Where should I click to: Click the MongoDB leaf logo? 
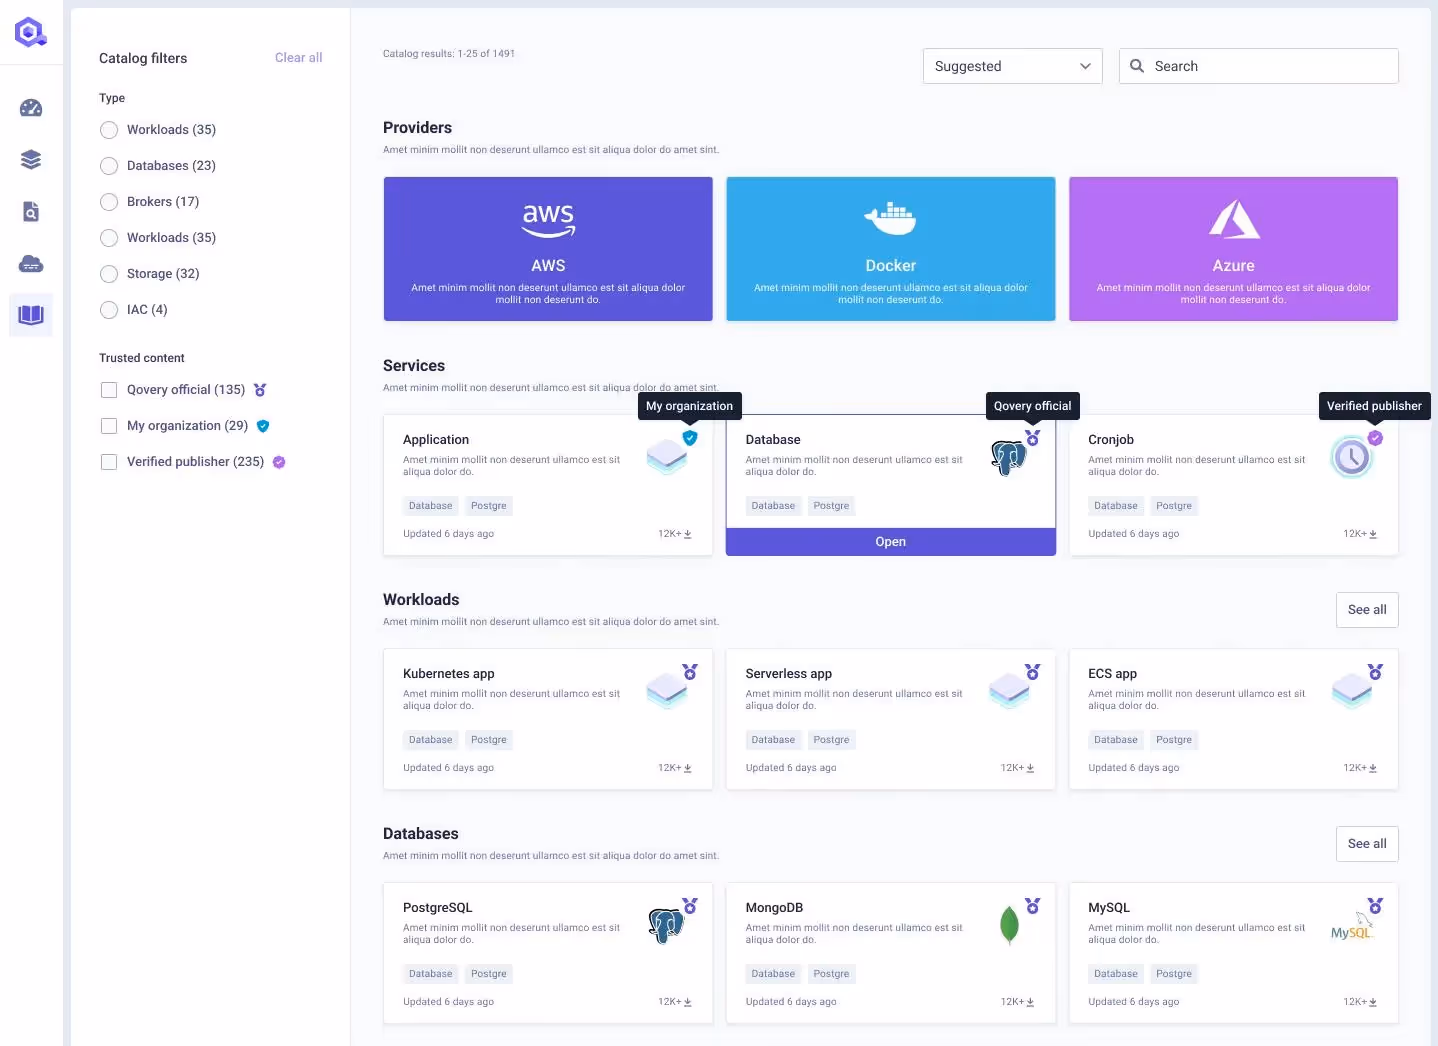coord(1009,925)
